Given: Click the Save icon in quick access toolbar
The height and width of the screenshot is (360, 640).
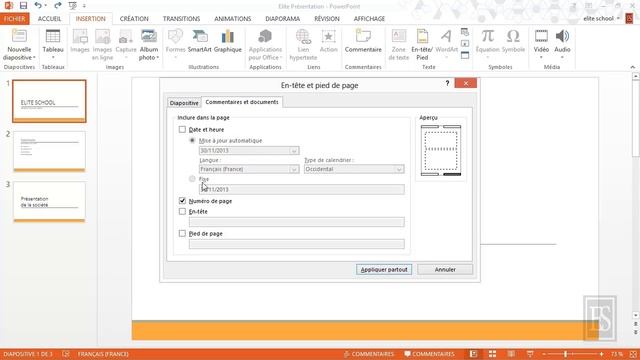Looking at the screenshot, I should coord(23,6).
